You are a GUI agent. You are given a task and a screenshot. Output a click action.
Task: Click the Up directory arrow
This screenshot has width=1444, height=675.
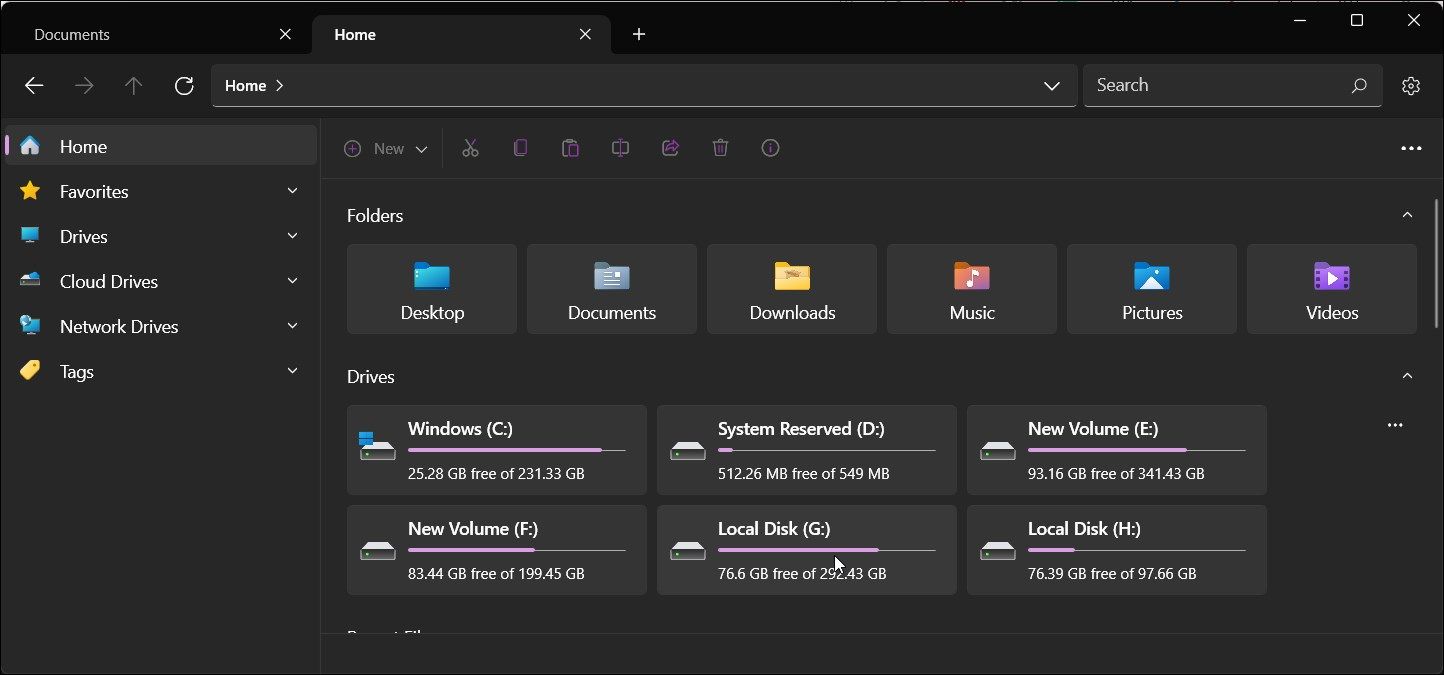pyautogui.click(x=133, y=86)
